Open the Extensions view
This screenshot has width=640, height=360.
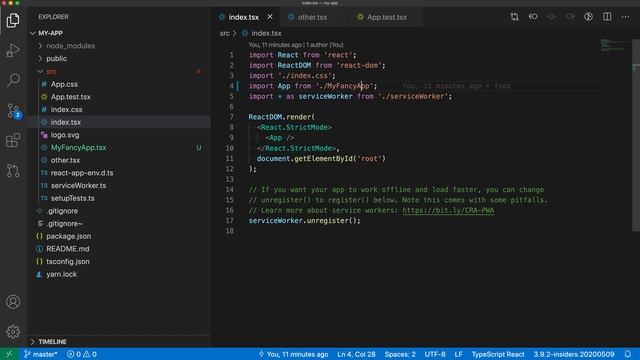tap(13, 140)
